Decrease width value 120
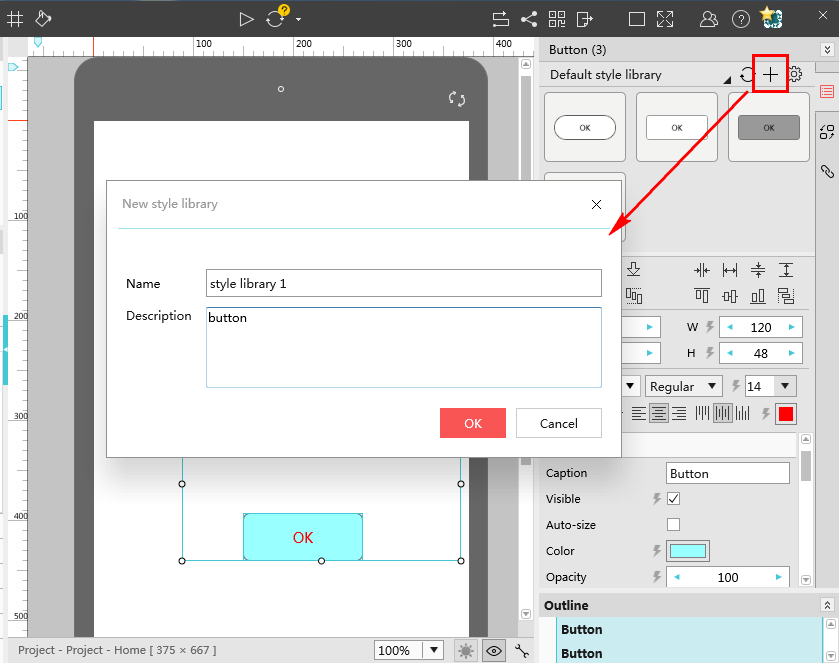Screen dimensions: 839x663 [x=730, y=327]
